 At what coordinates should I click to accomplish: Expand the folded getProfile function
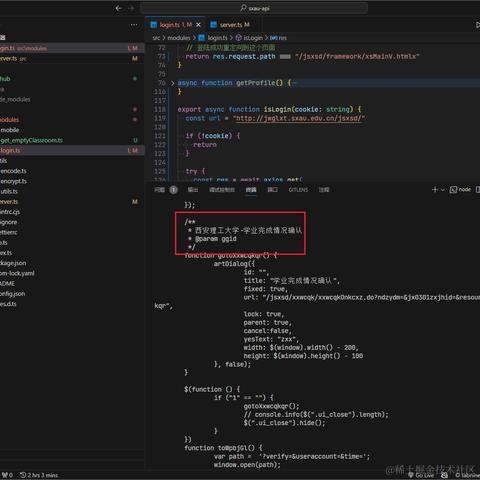tap(173, 83)
